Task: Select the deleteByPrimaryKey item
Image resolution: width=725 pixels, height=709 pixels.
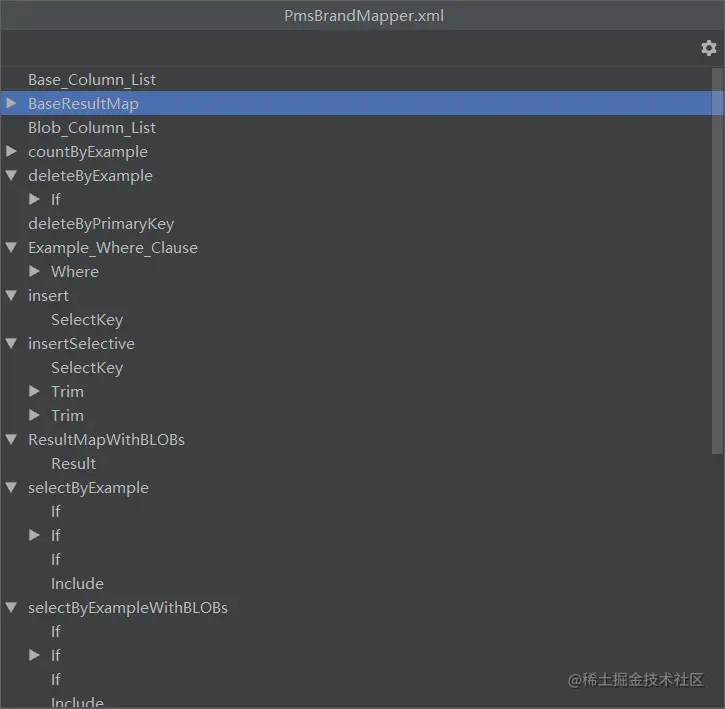Action: click(101, 224)
